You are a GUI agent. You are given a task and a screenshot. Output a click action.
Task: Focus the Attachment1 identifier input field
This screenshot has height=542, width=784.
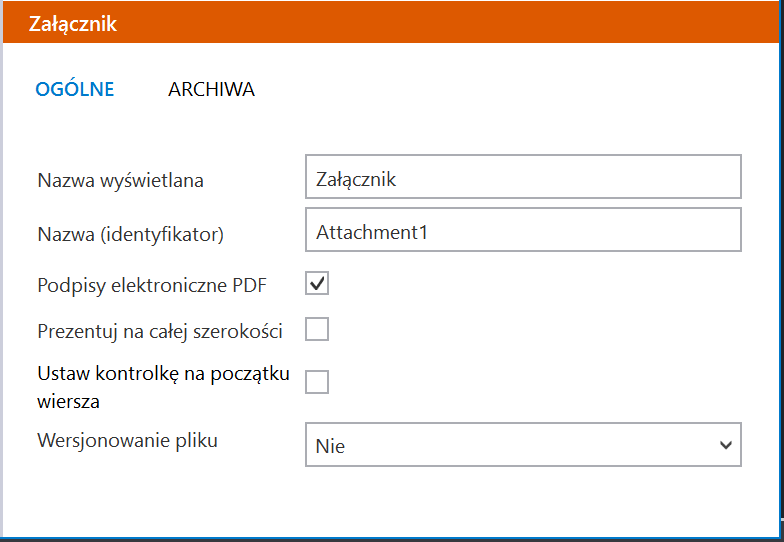[523, 230]
